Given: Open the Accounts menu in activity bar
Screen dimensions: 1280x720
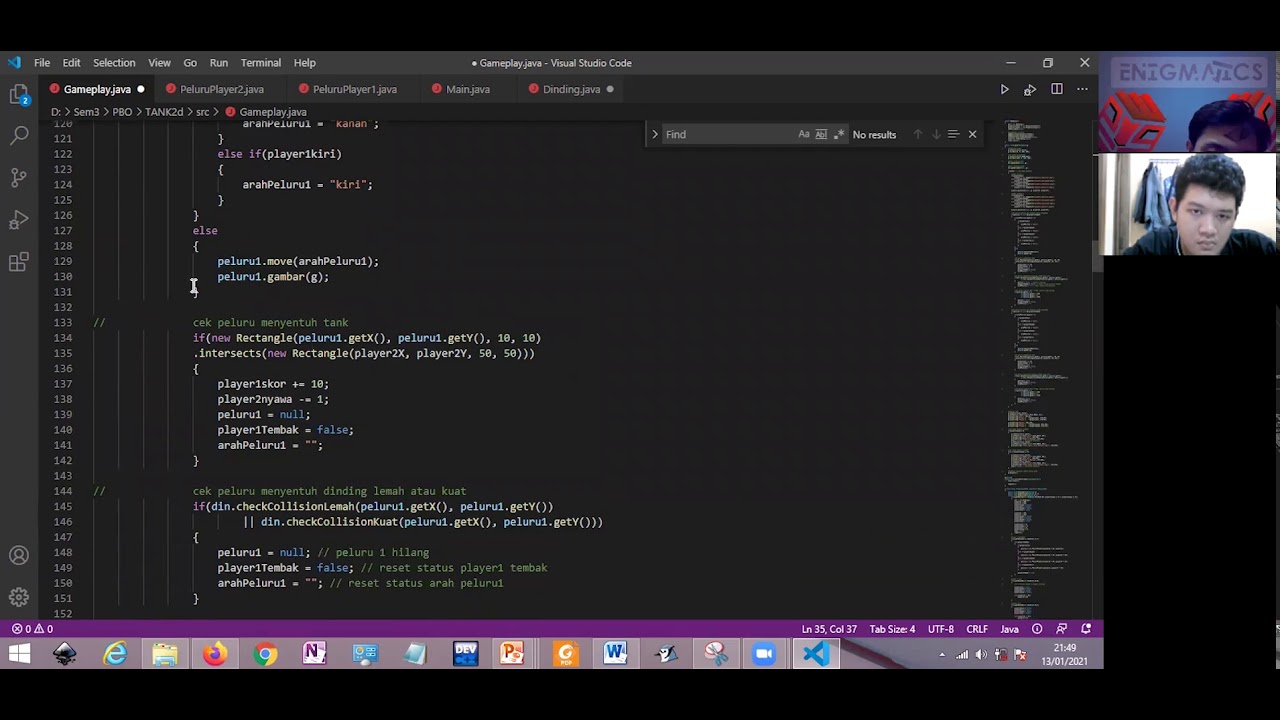Looking at the screenshot, I should [x=19, y=555].
